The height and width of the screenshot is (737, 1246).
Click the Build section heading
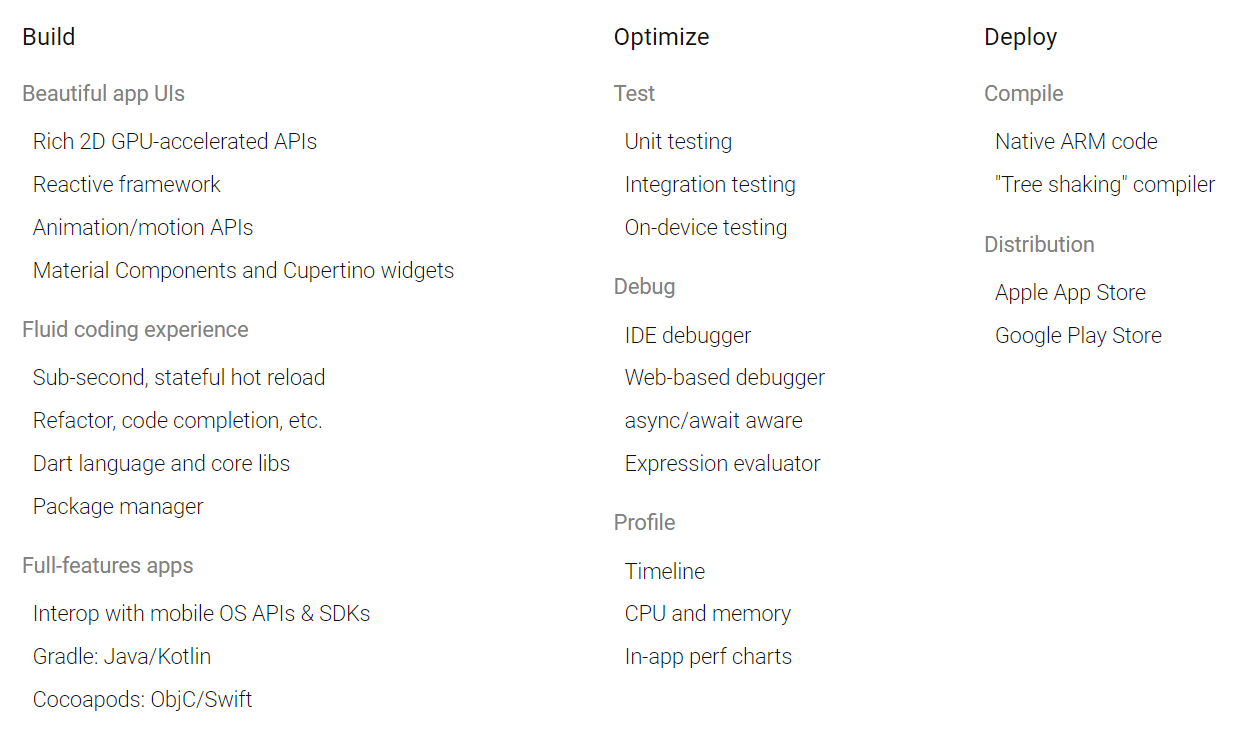tap(49, 37)
